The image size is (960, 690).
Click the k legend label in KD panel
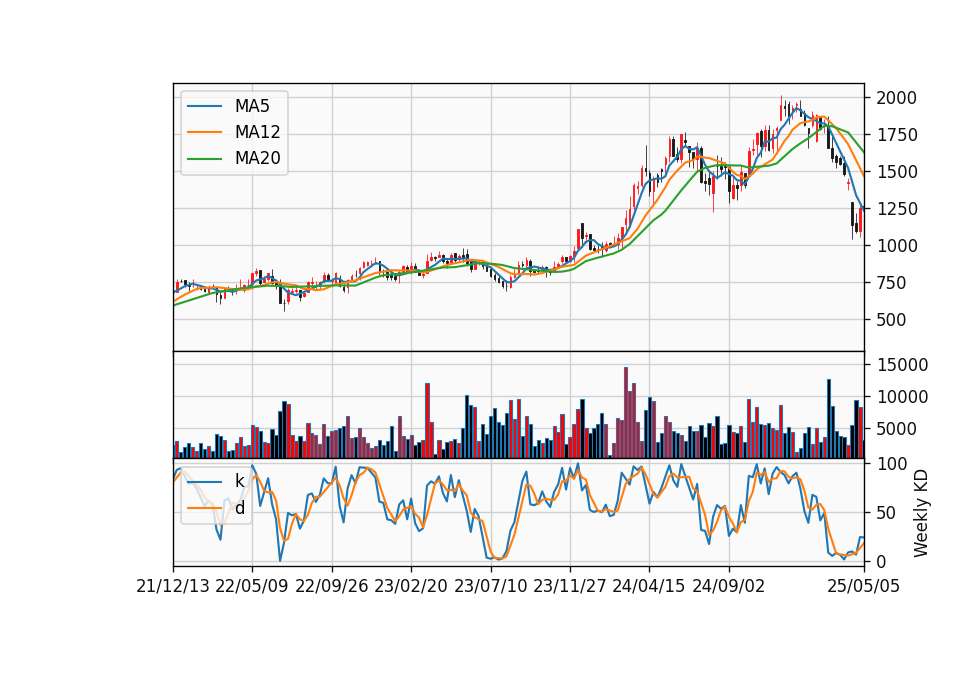pyautogui.click(x=239, y=481)
